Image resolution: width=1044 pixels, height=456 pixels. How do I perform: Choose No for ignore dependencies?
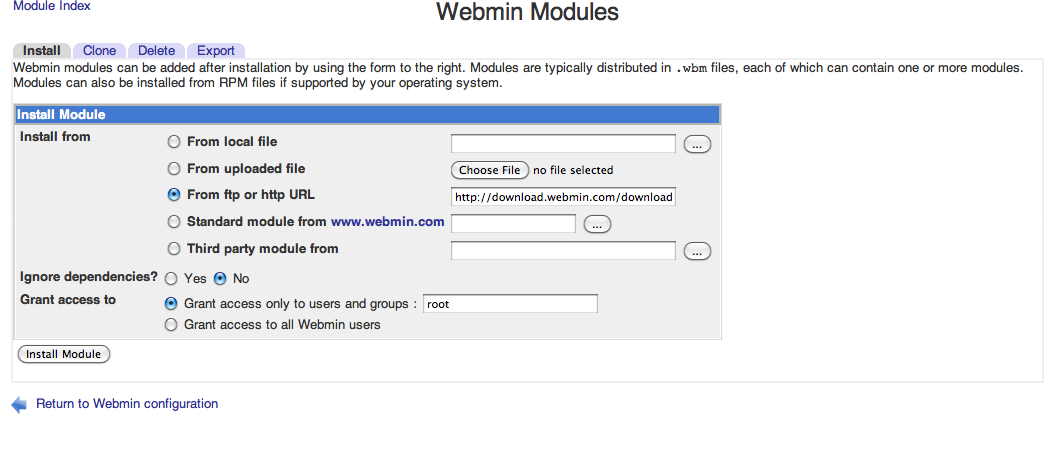[220, 278]
